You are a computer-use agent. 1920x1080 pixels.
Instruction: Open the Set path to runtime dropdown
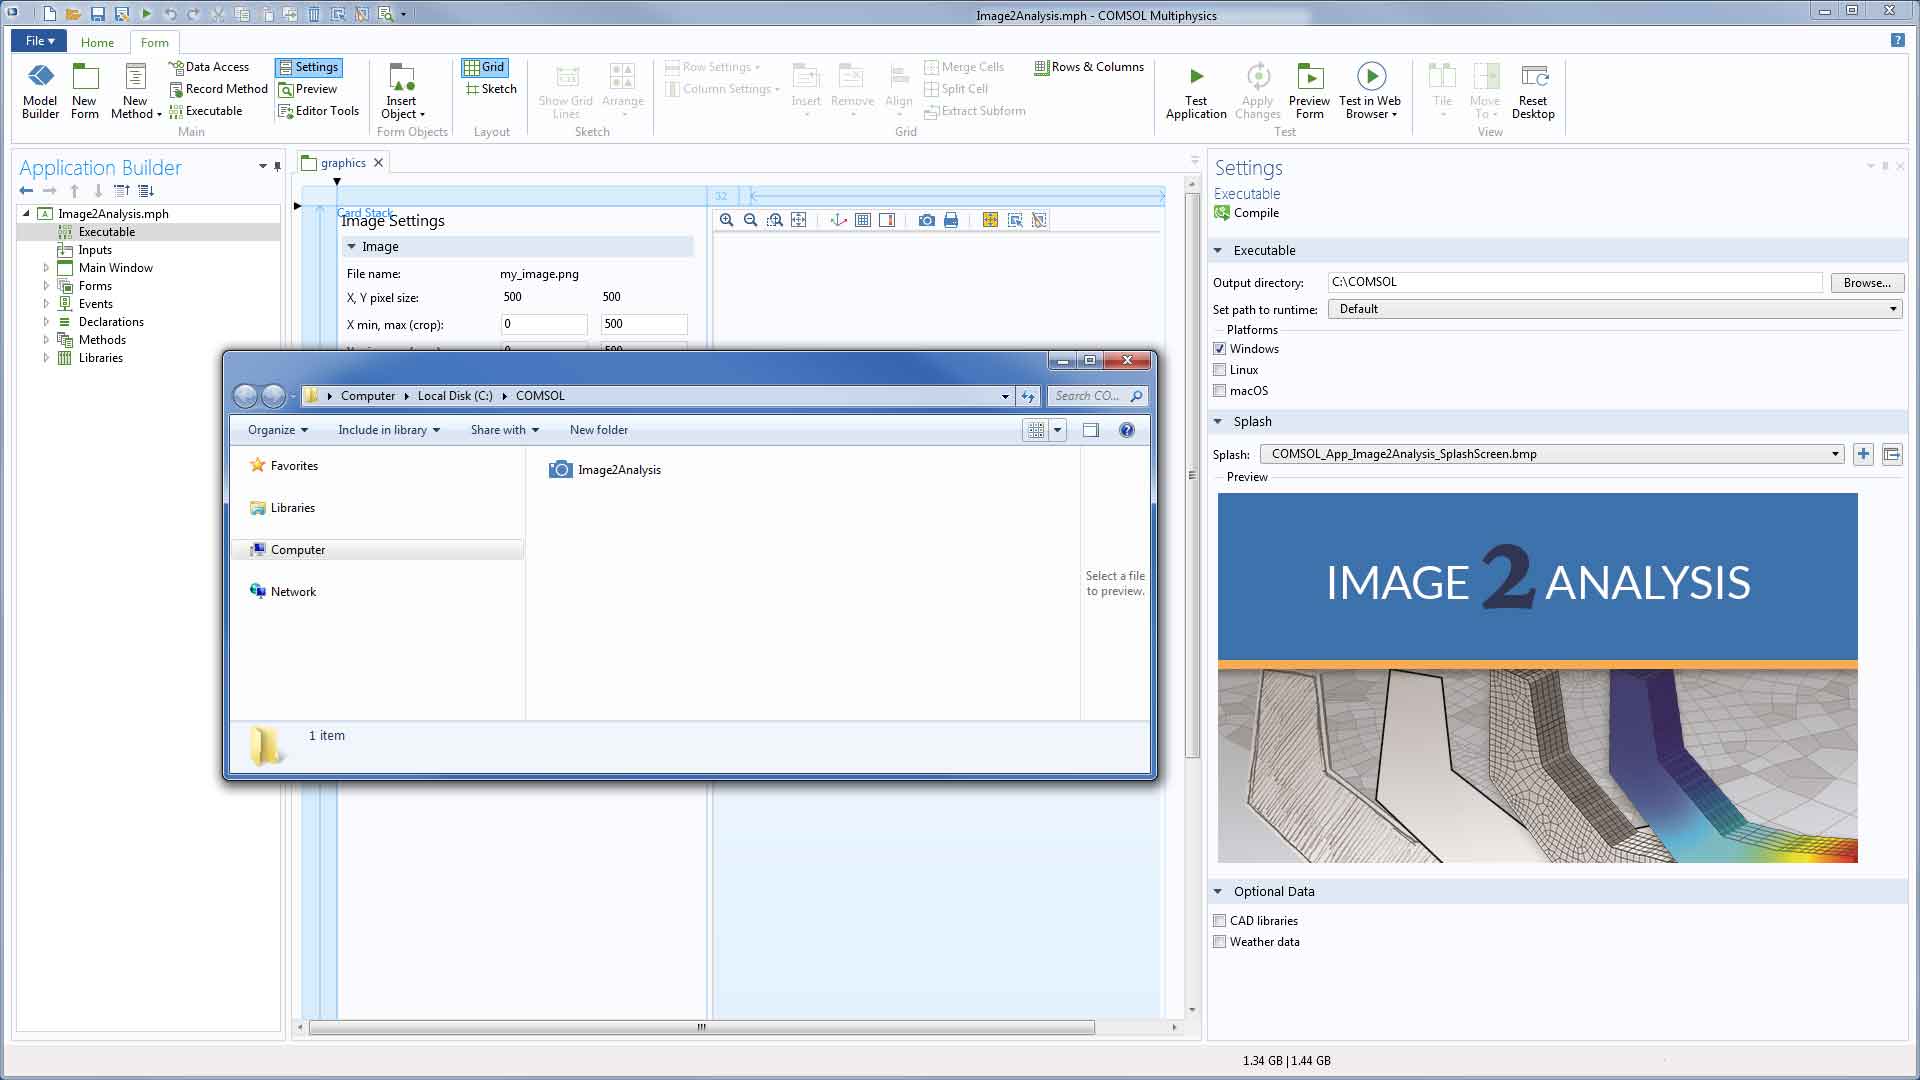pos(1894,309)
